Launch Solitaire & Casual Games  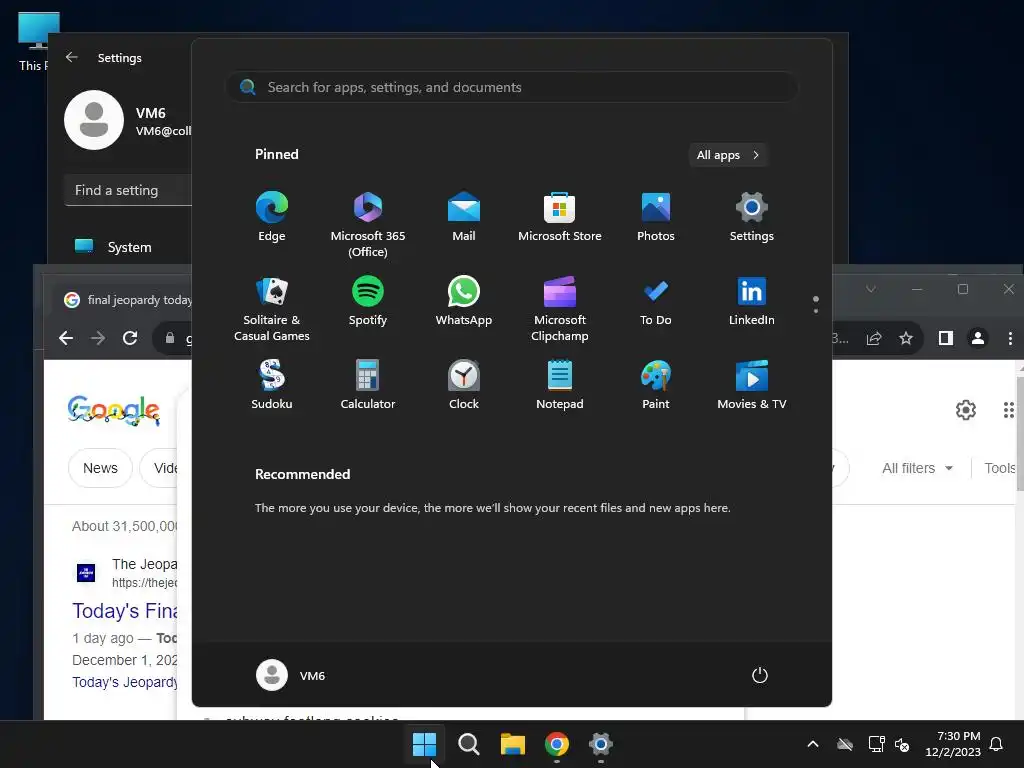[272, 309]
